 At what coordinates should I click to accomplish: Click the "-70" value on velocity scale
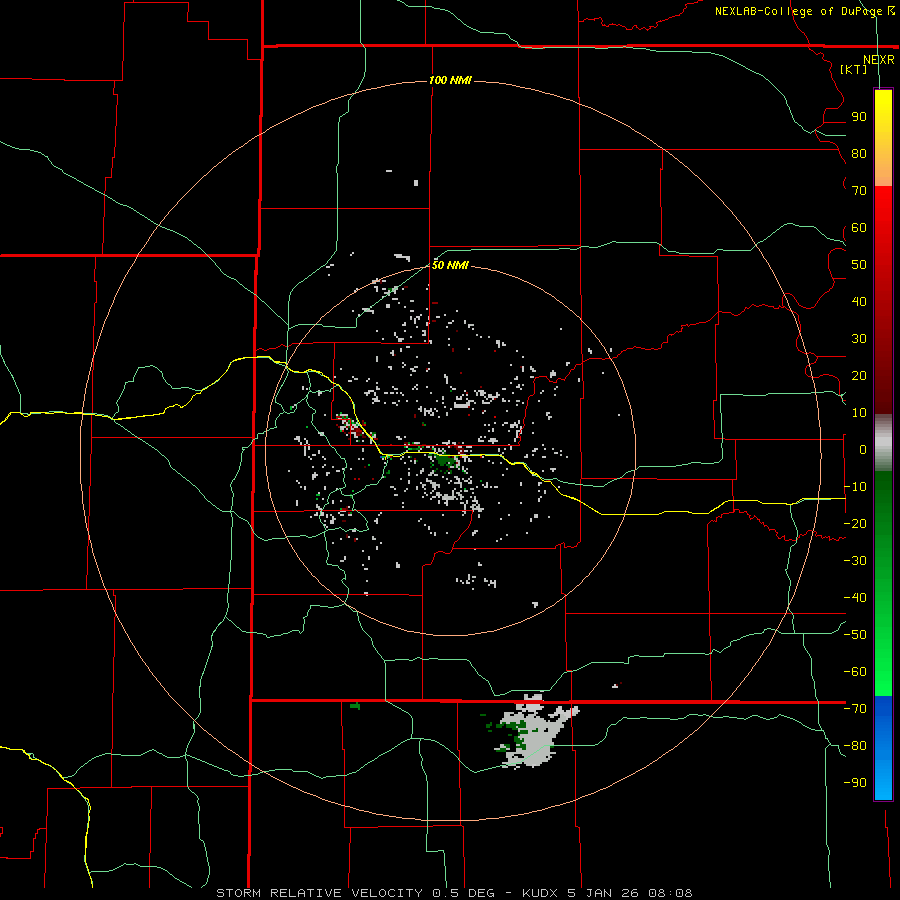pyautogui.click(x=855, y=709)
